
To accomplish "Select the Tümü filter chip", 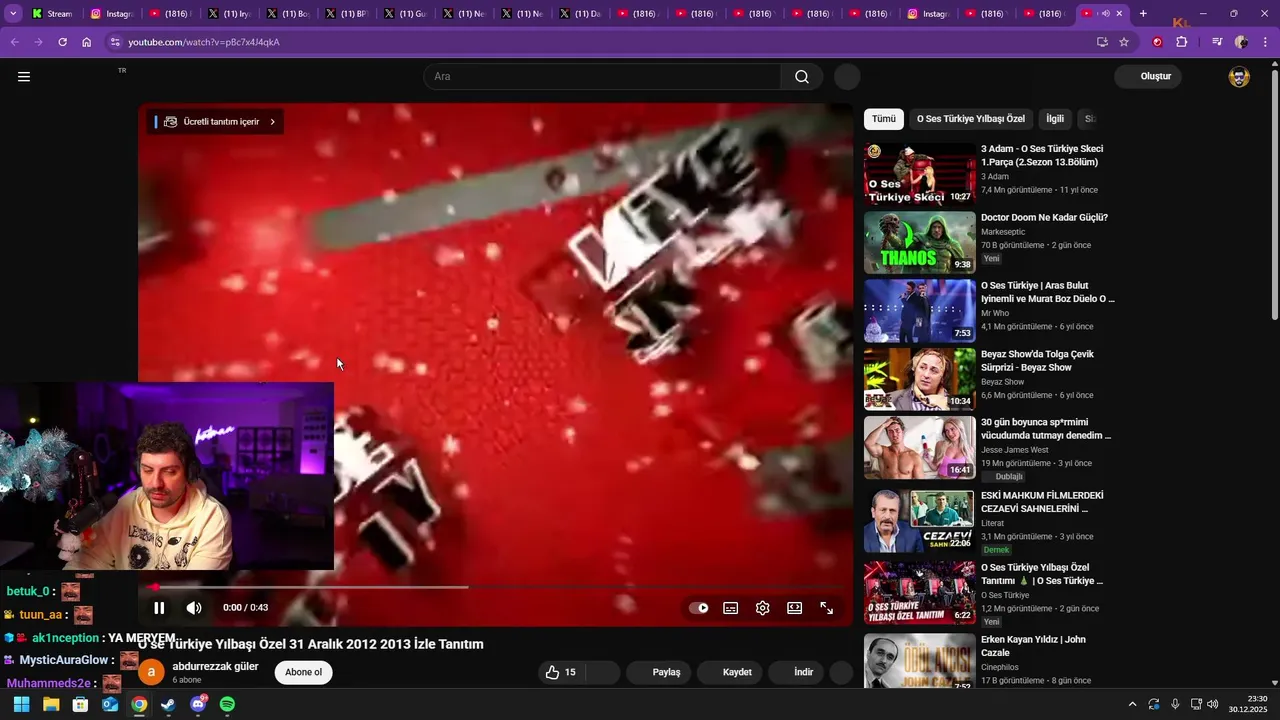I will coord(884,119).
